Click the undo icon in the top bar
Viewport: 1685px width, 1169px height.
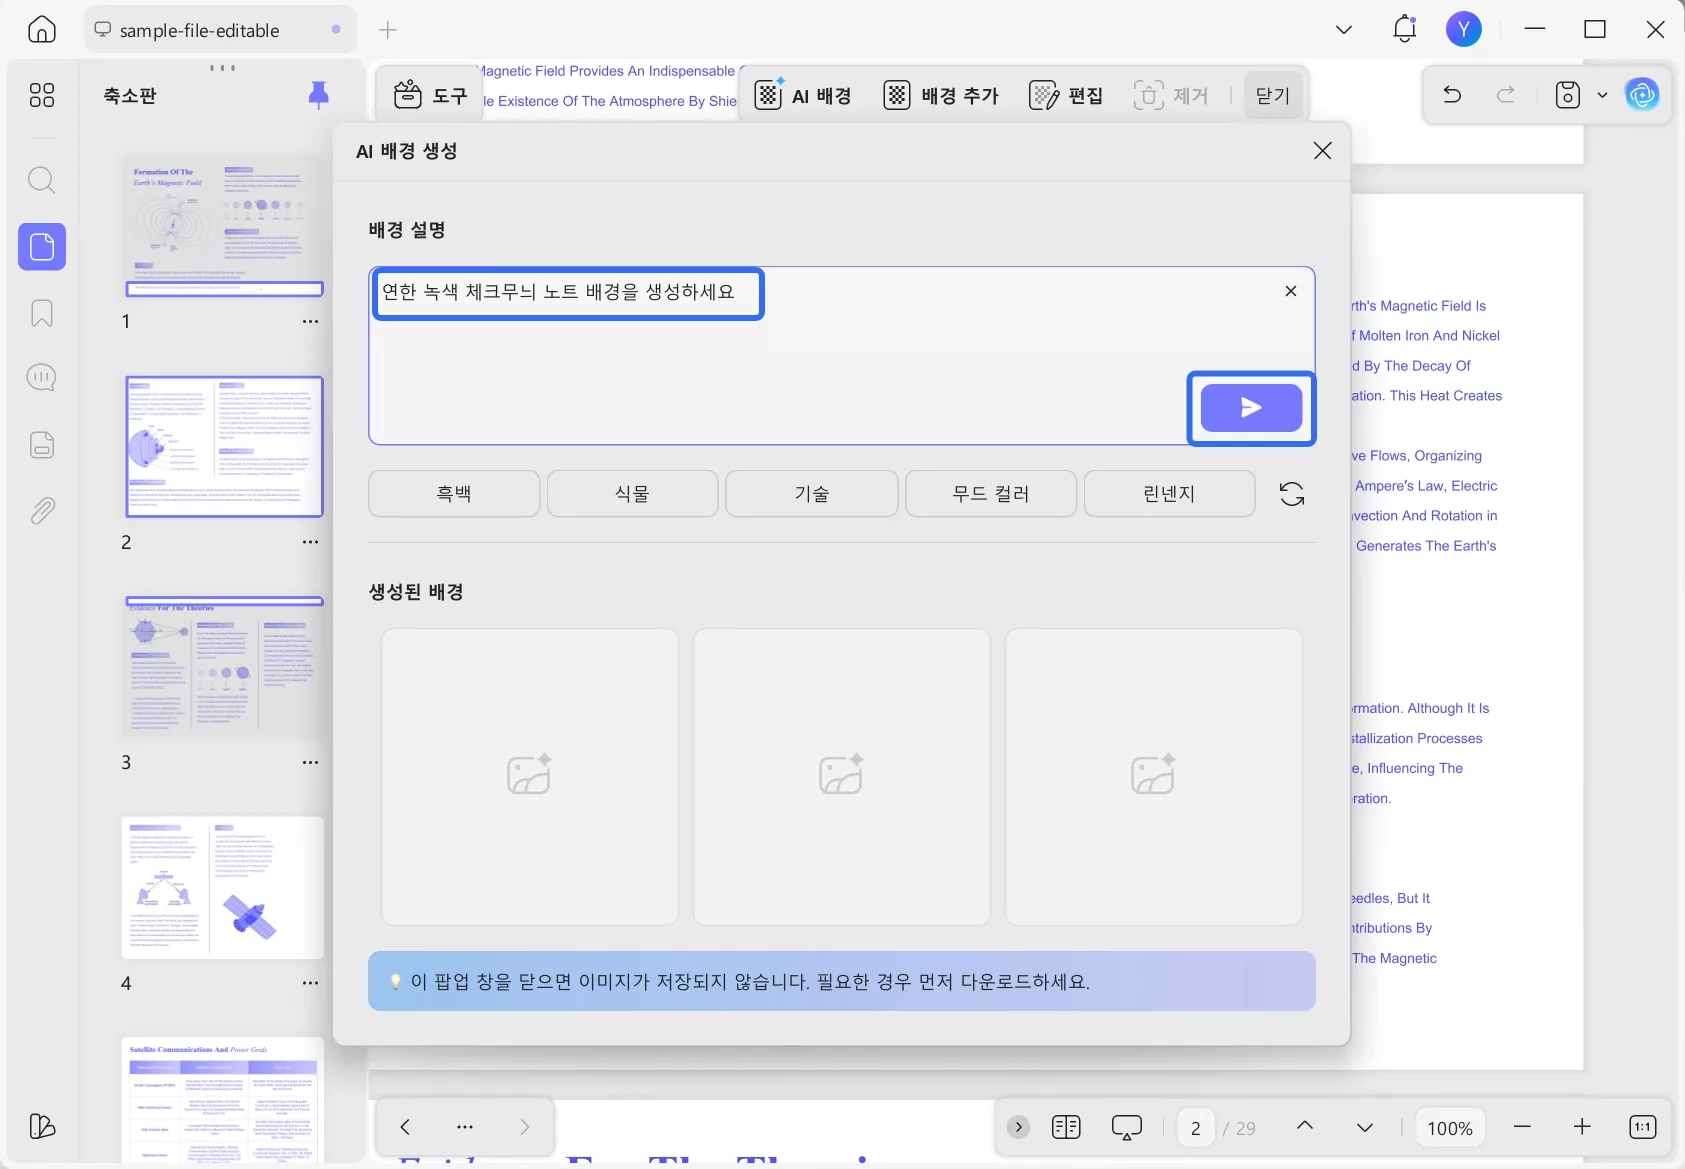1450,95
